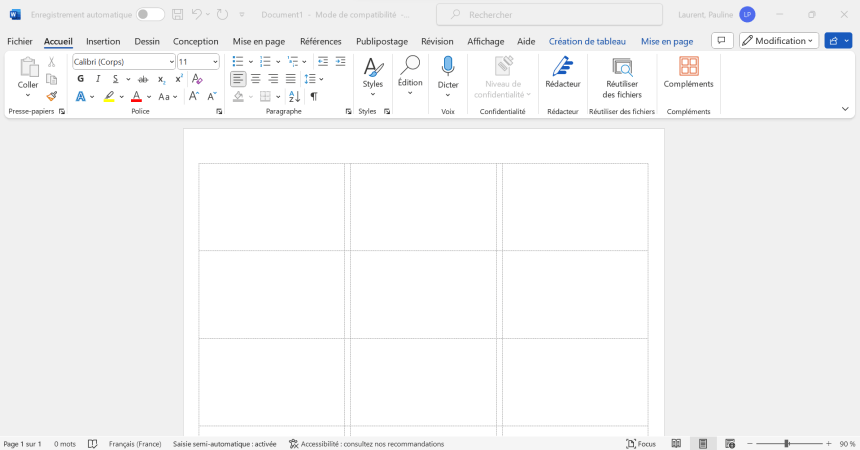Open the Modification mode button
860x450 pixels.
pyautogui.click(x=779, y=41)
